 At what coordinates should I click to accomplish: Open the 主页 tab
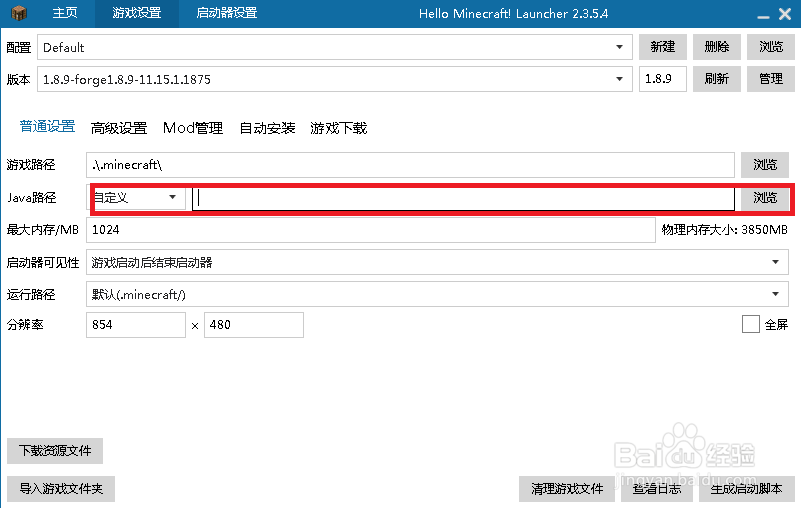(65, 13)
